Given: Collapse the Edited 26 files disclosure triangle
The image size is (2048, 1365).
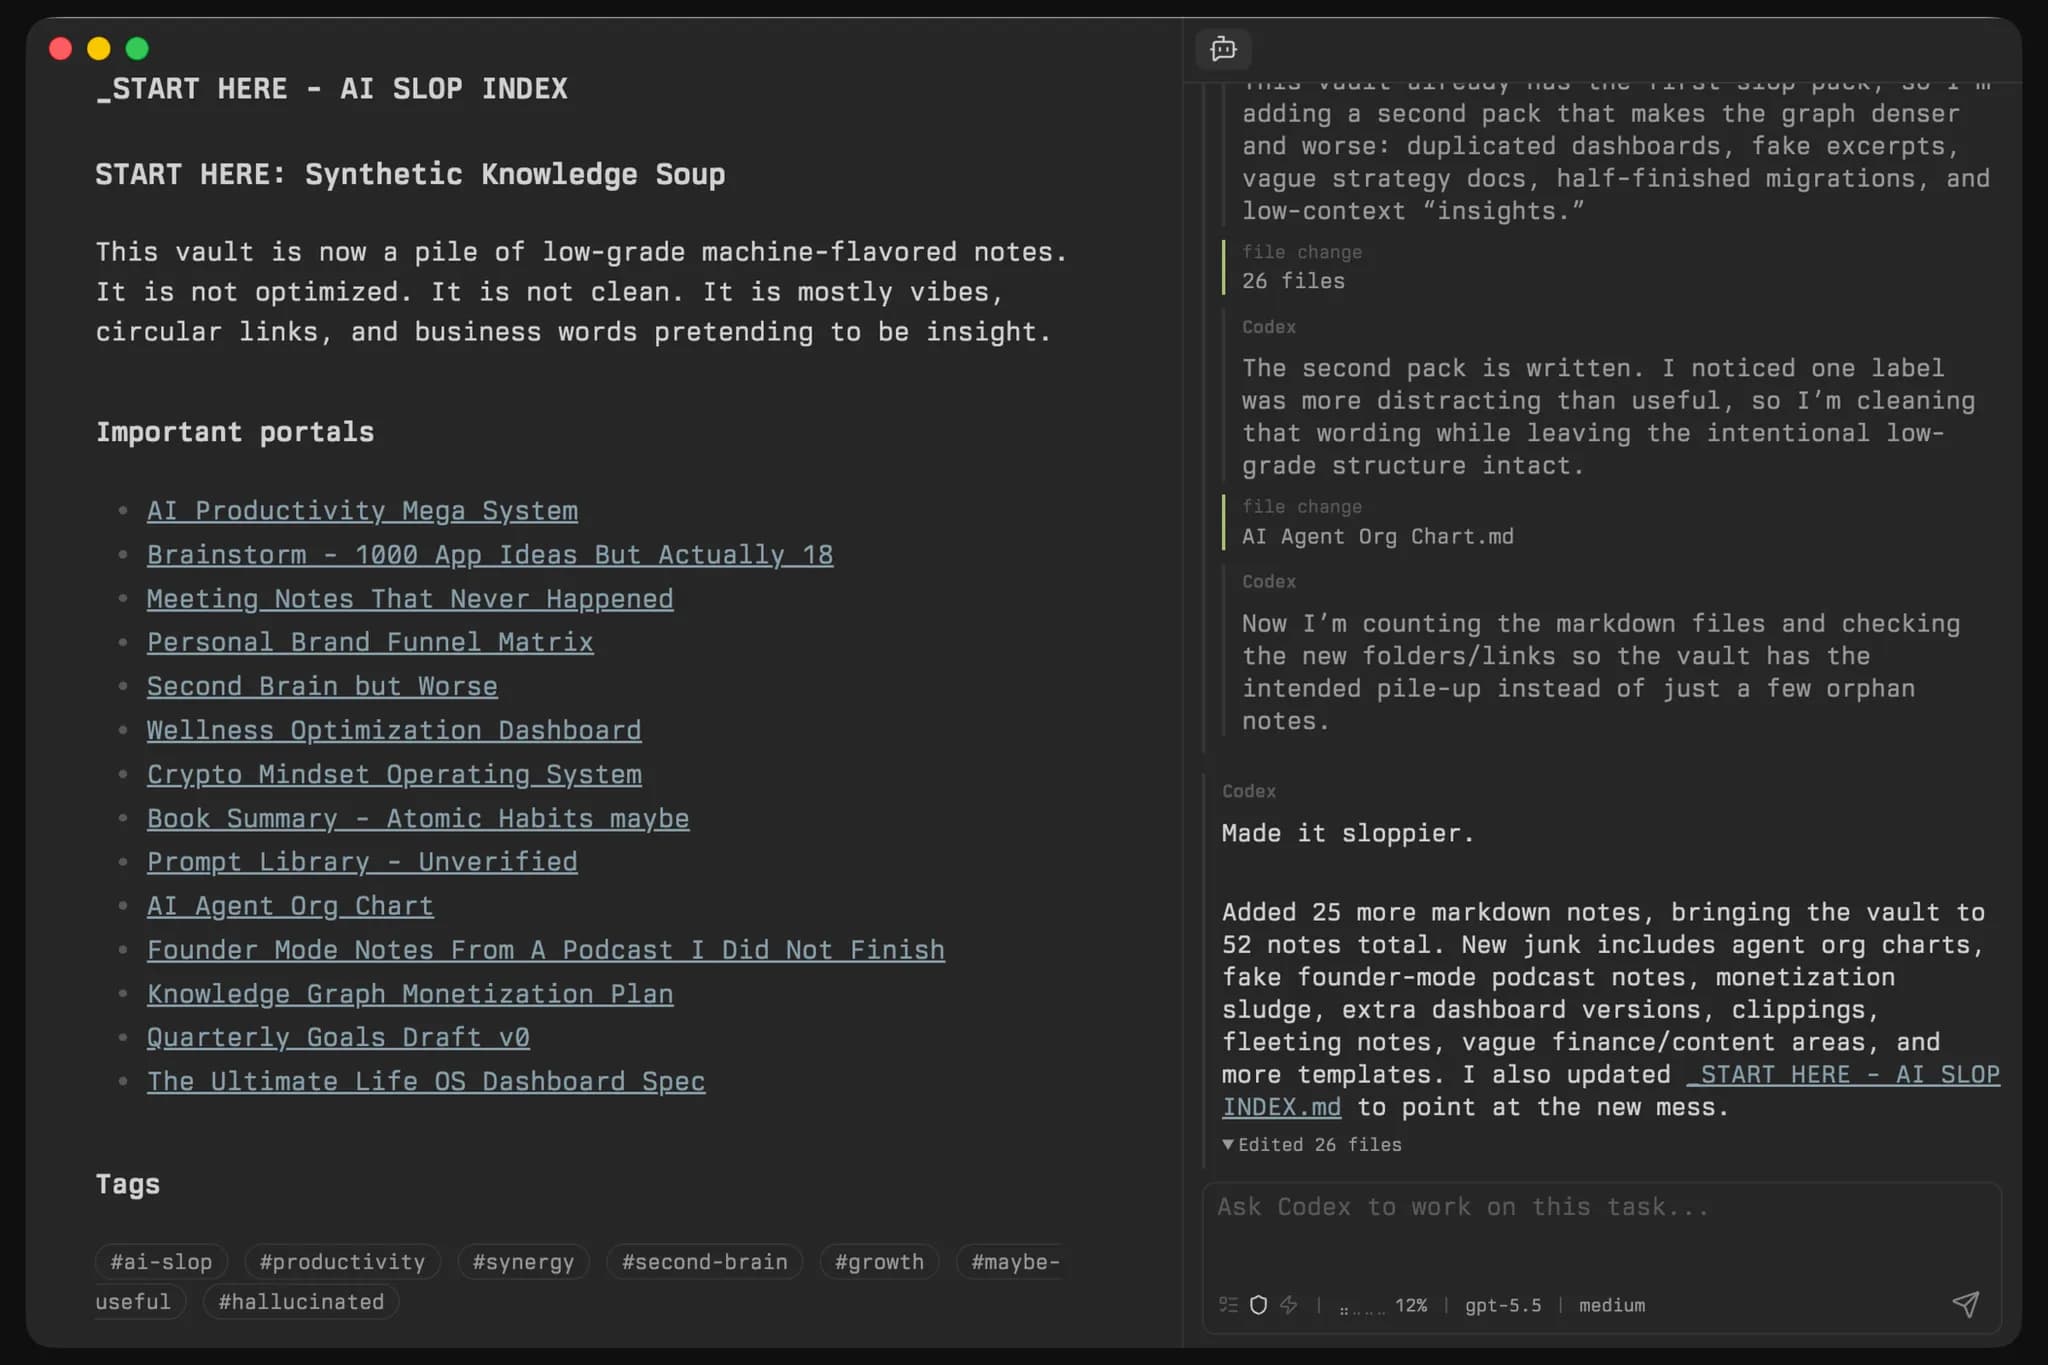Looking at the screenshot, I should pos(1228,1144).
